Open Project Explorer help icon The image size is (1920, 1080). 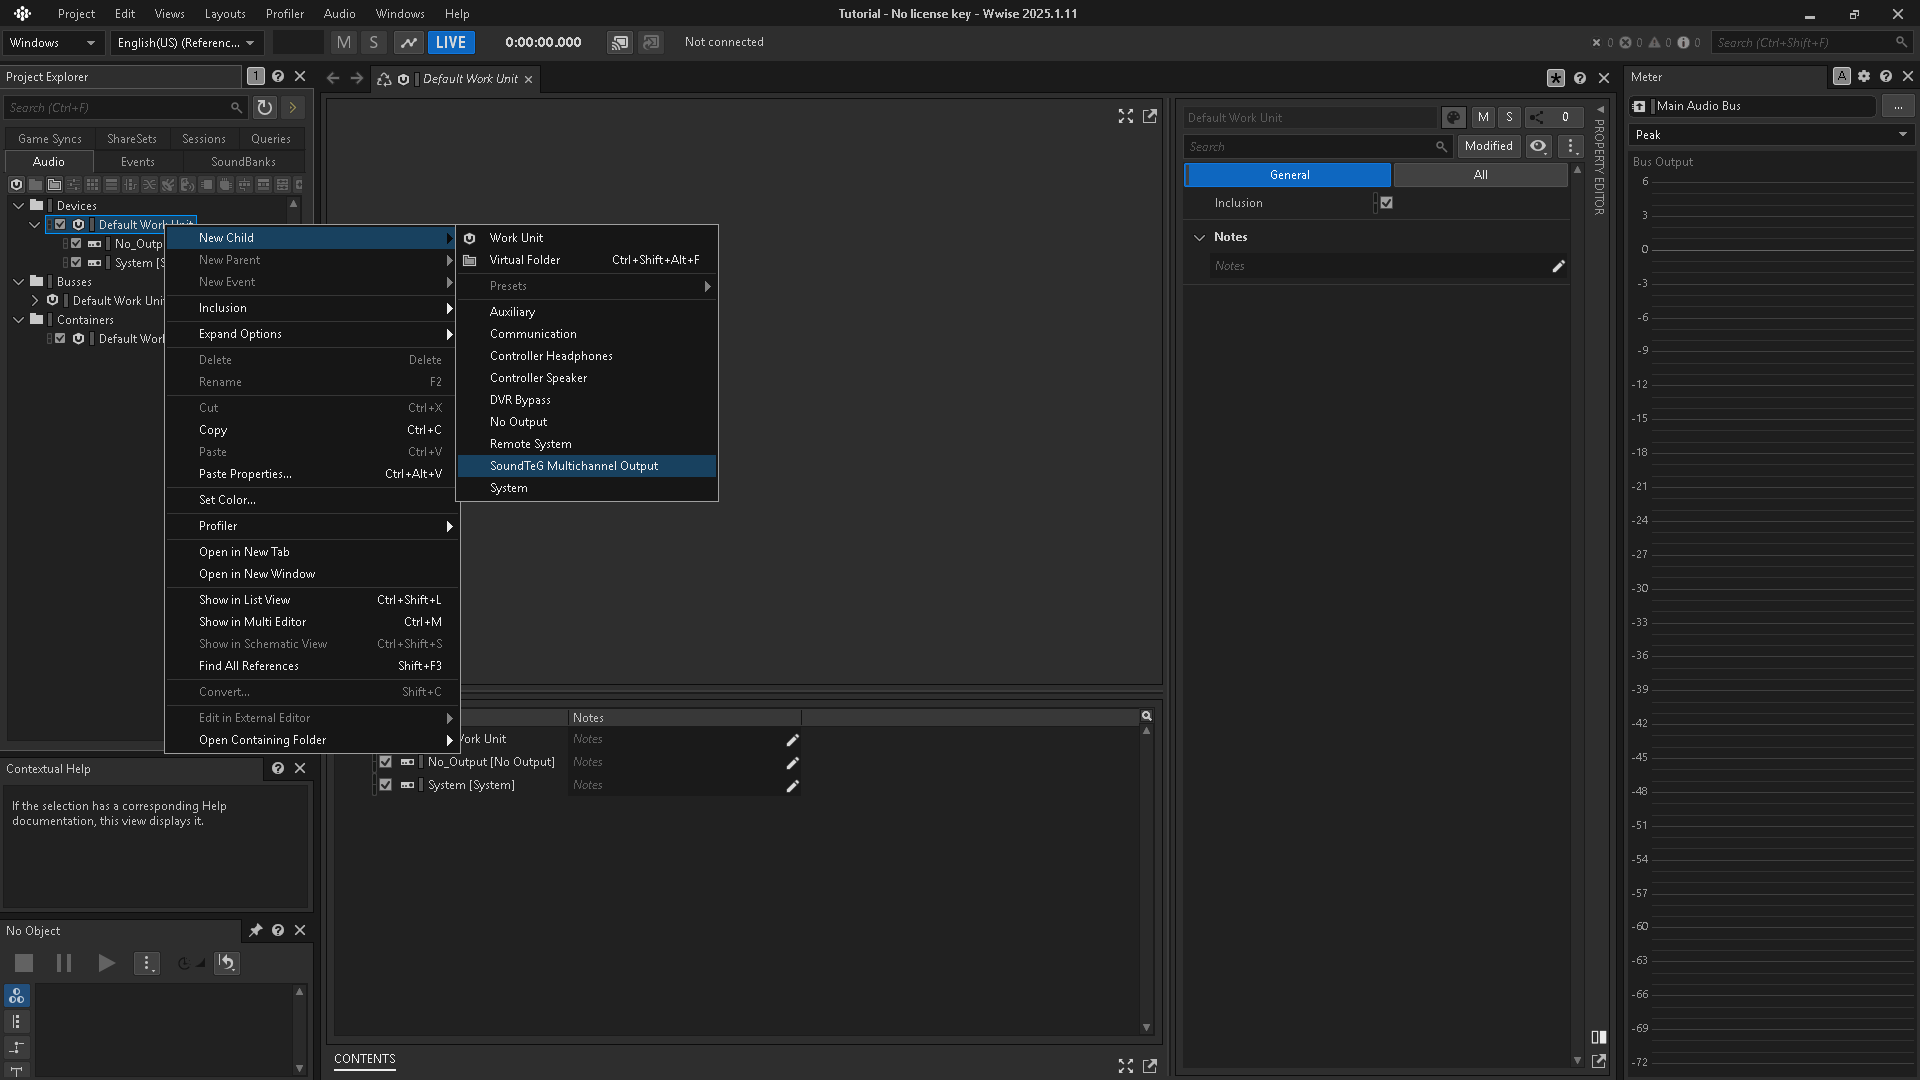tap(278, 76)
